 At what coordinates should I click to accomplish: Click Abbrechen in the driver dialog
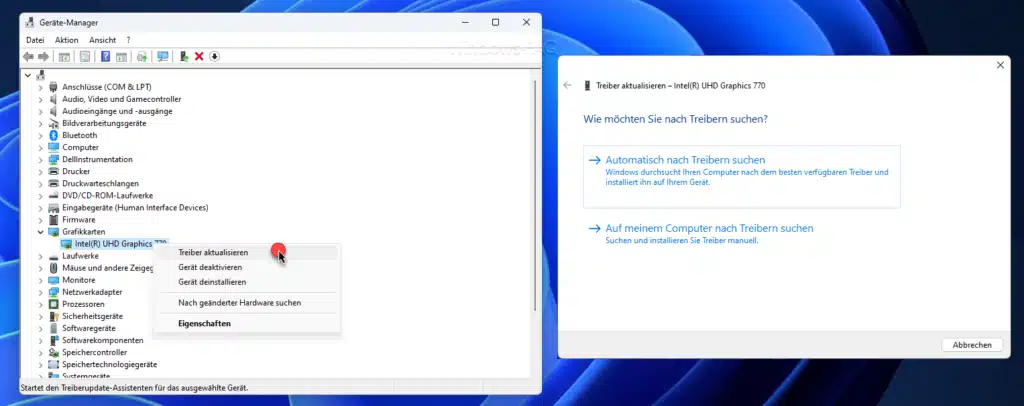(x=972, y=345)
